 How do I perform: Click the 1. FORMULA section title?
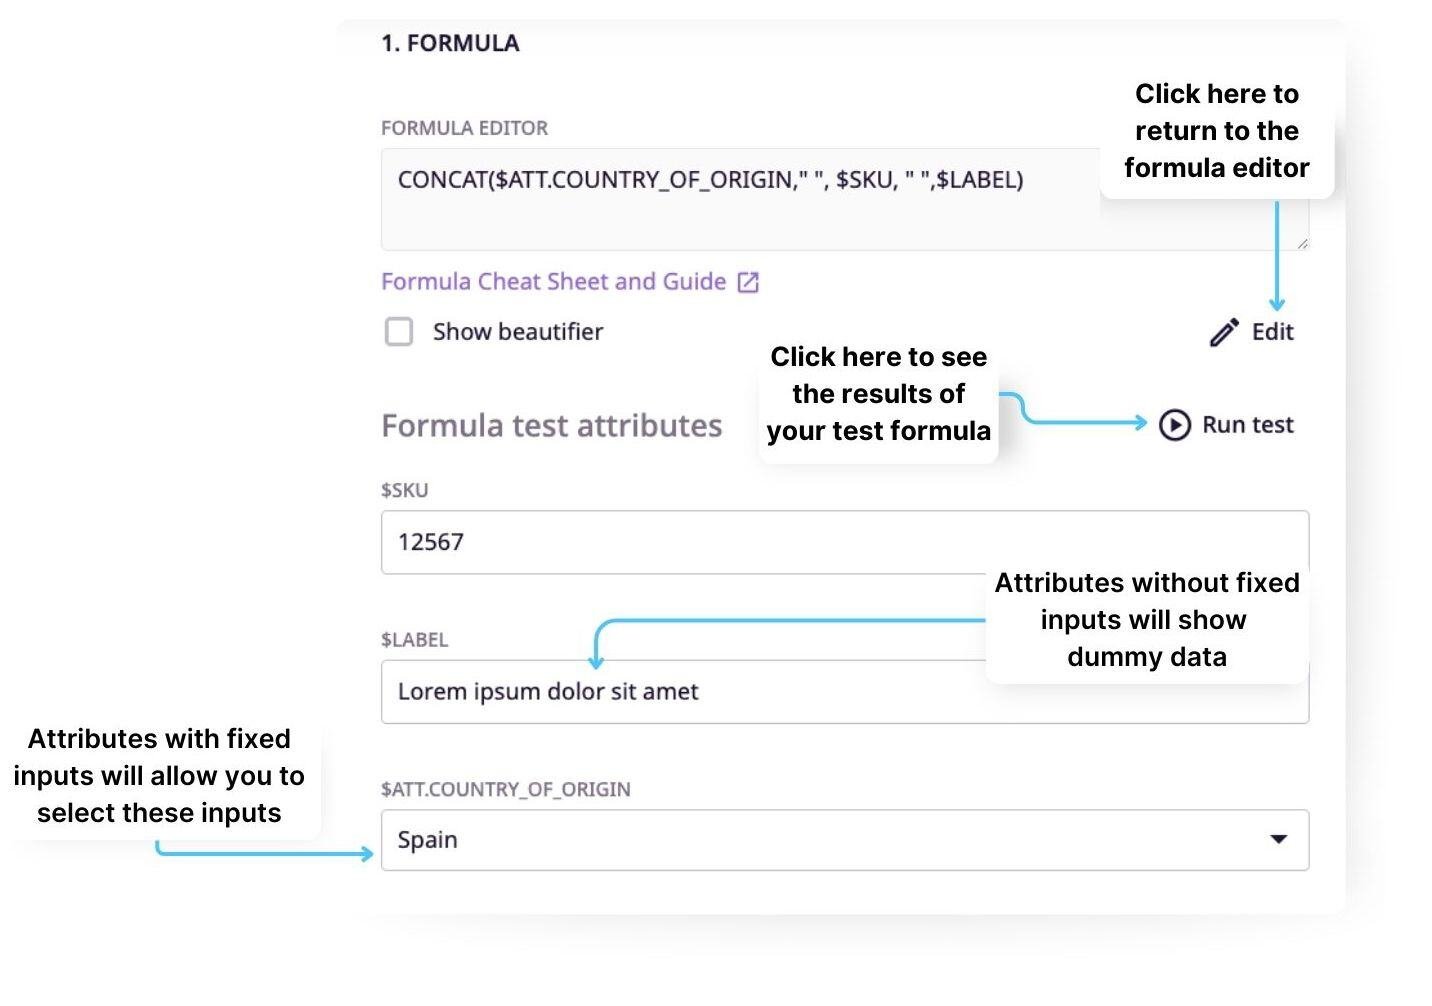tap(451, 42)
